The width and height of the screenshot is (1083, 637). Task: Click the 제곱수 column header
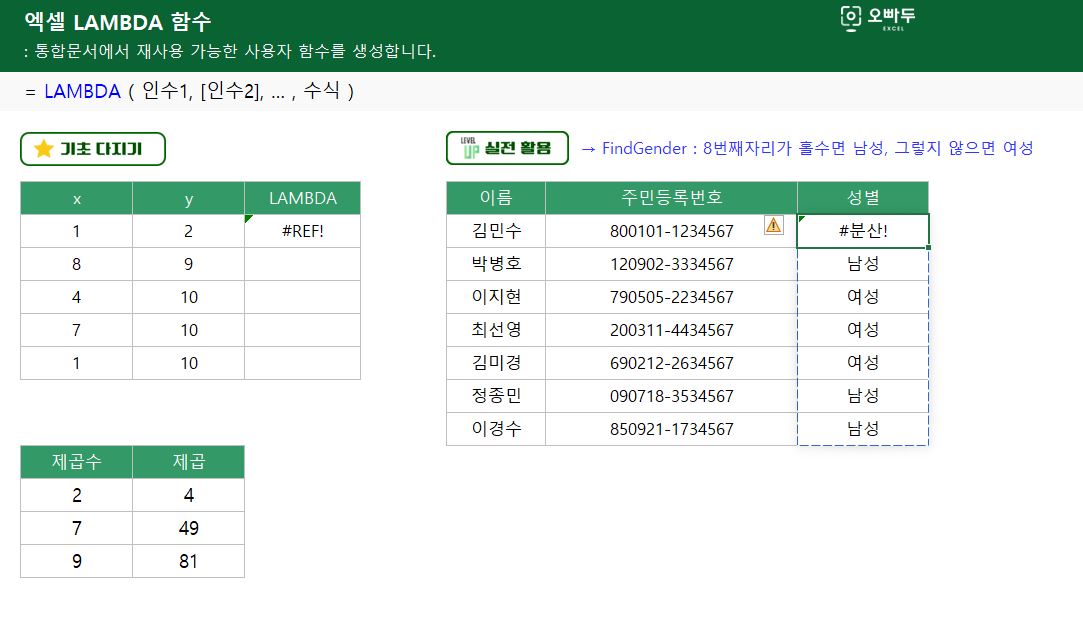tap(77, 462)
